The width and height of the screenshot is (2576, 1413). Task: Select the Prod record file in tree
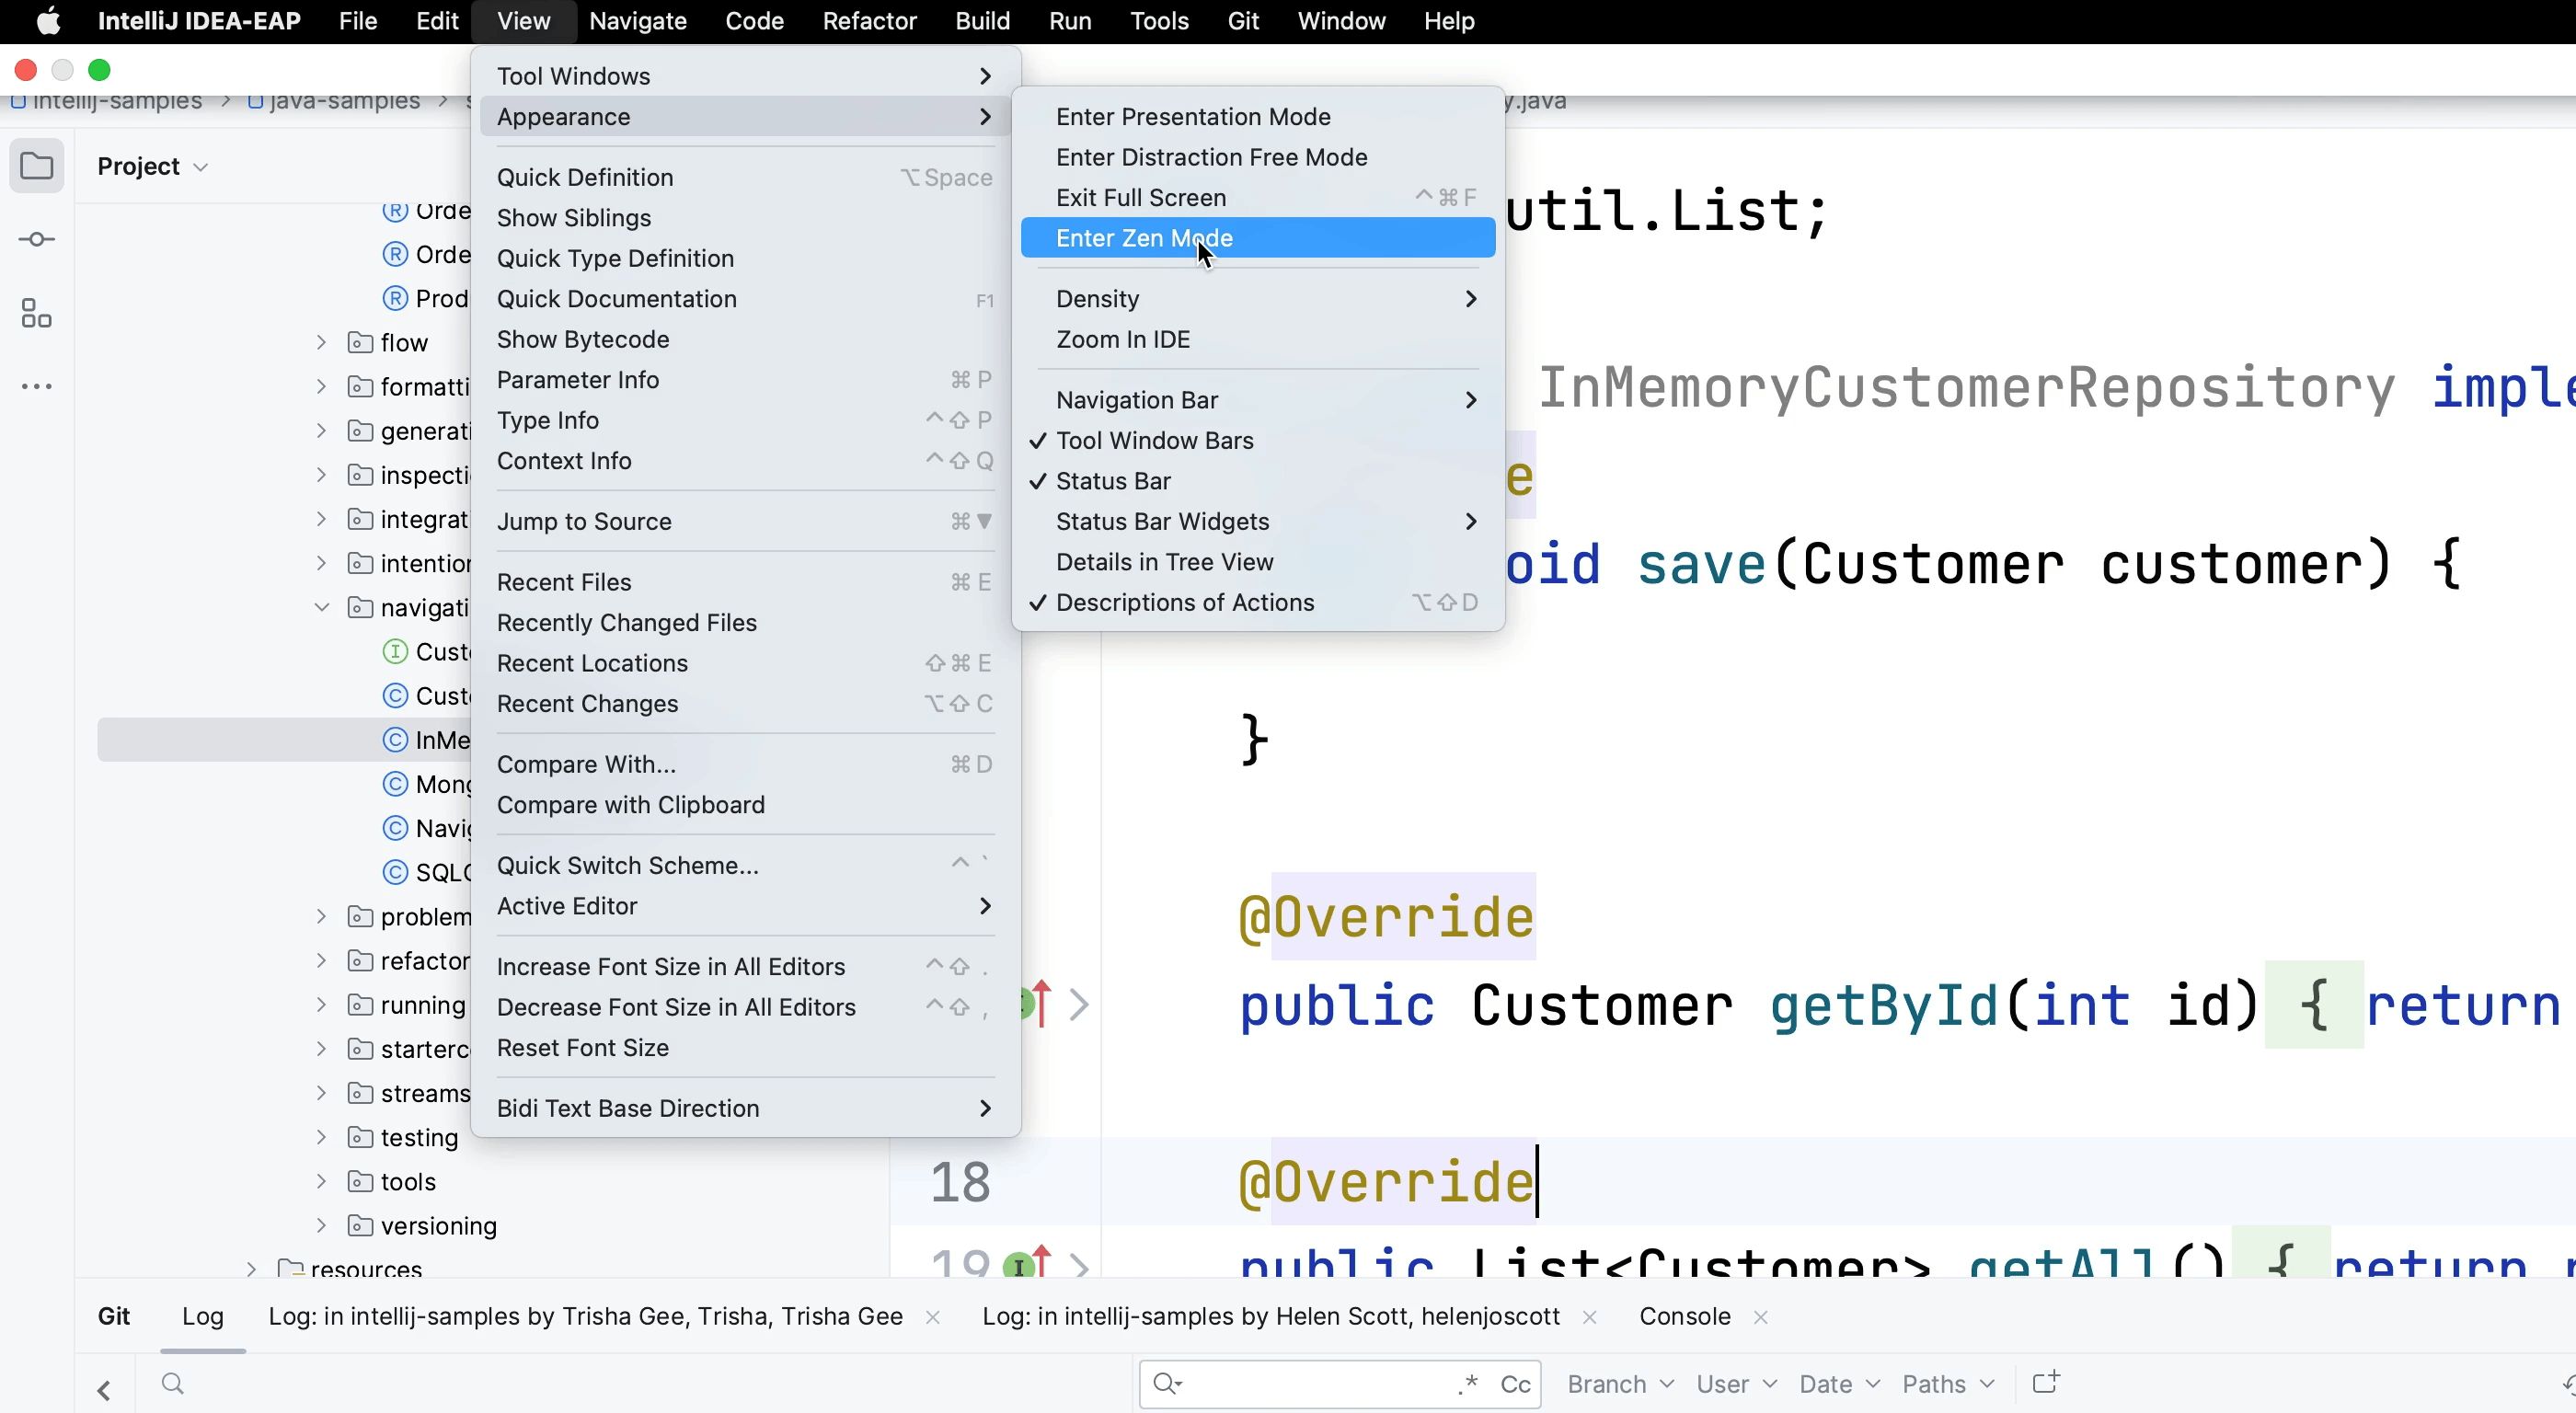pyautogui.click(x=427, y=298)
